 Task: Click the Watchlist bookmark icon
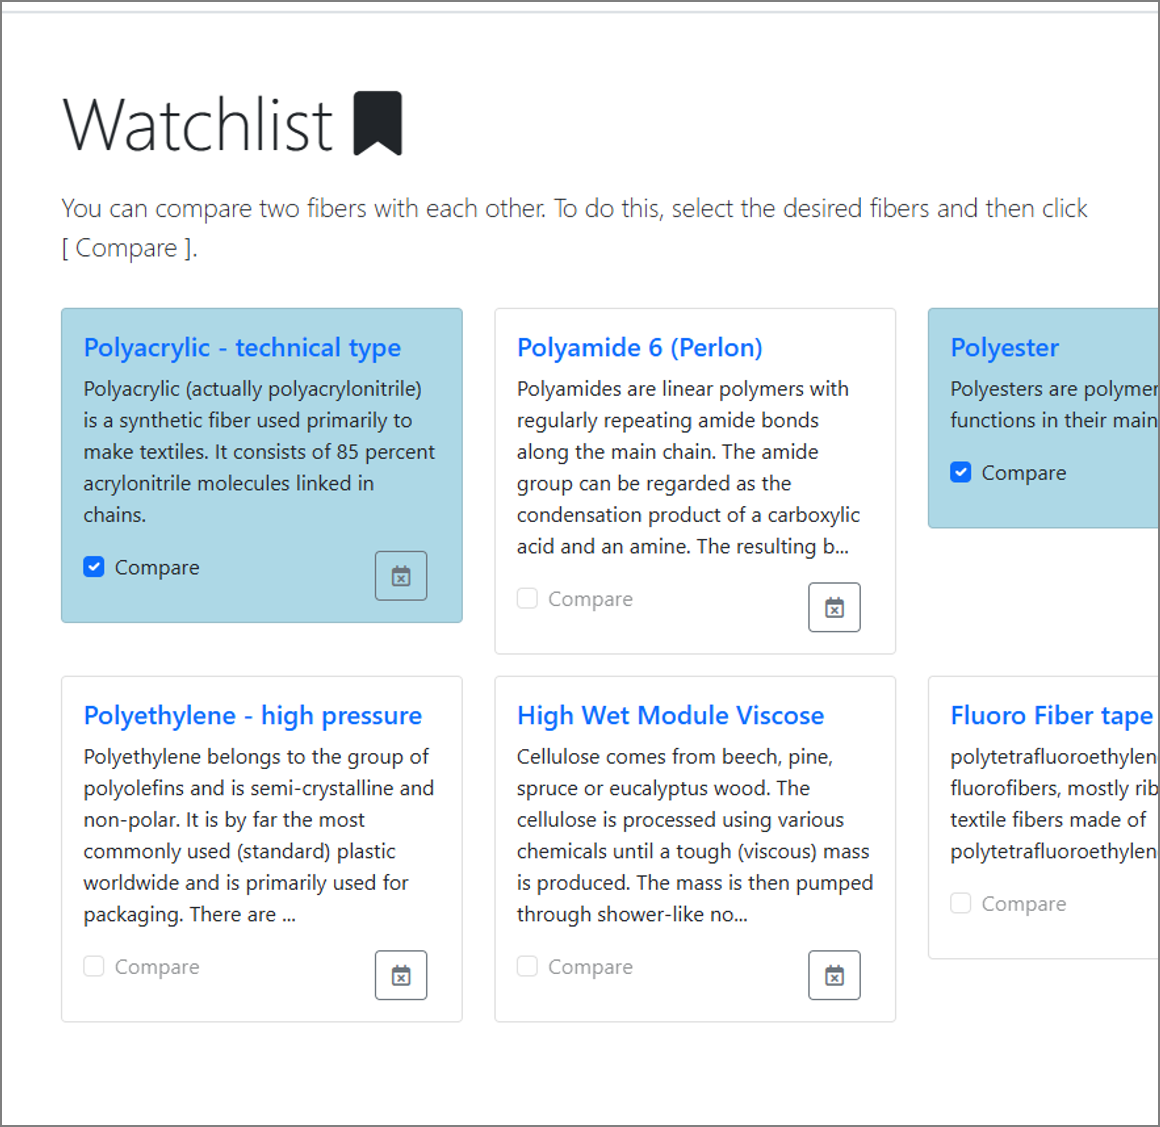tap(378, 124)
